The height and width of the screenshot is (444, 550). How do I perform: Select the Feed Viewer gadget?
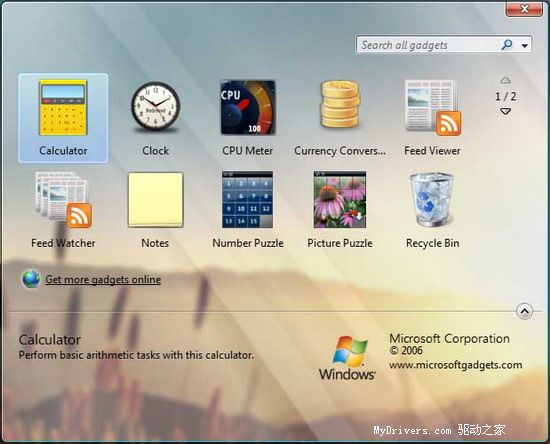[432, 108]
